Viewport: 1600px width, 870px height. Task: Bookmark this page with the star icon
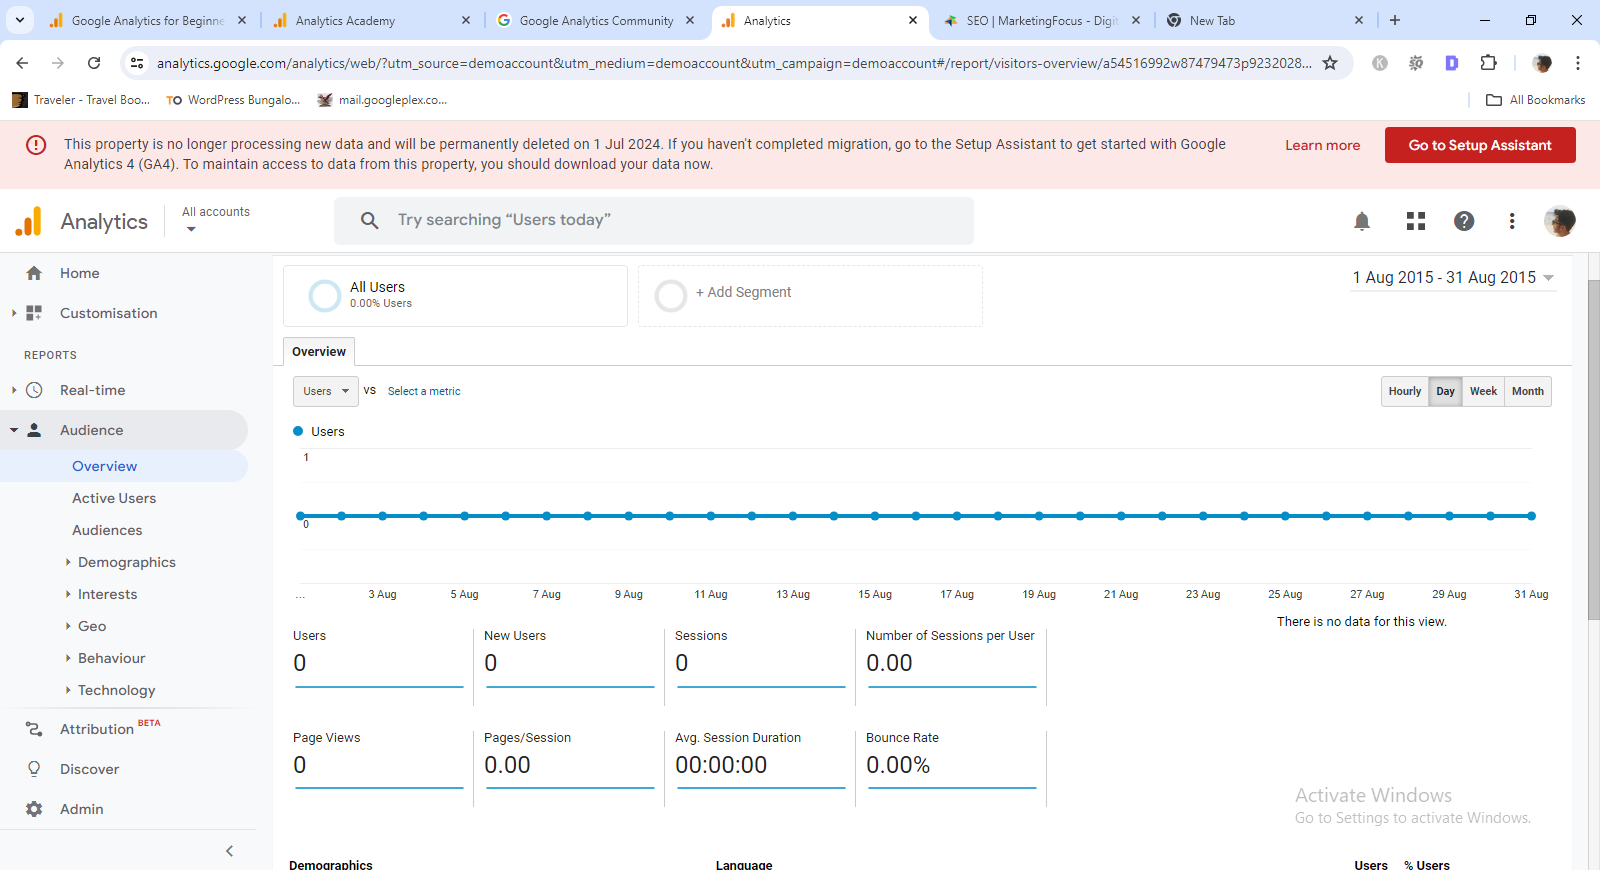(1330, 63)
